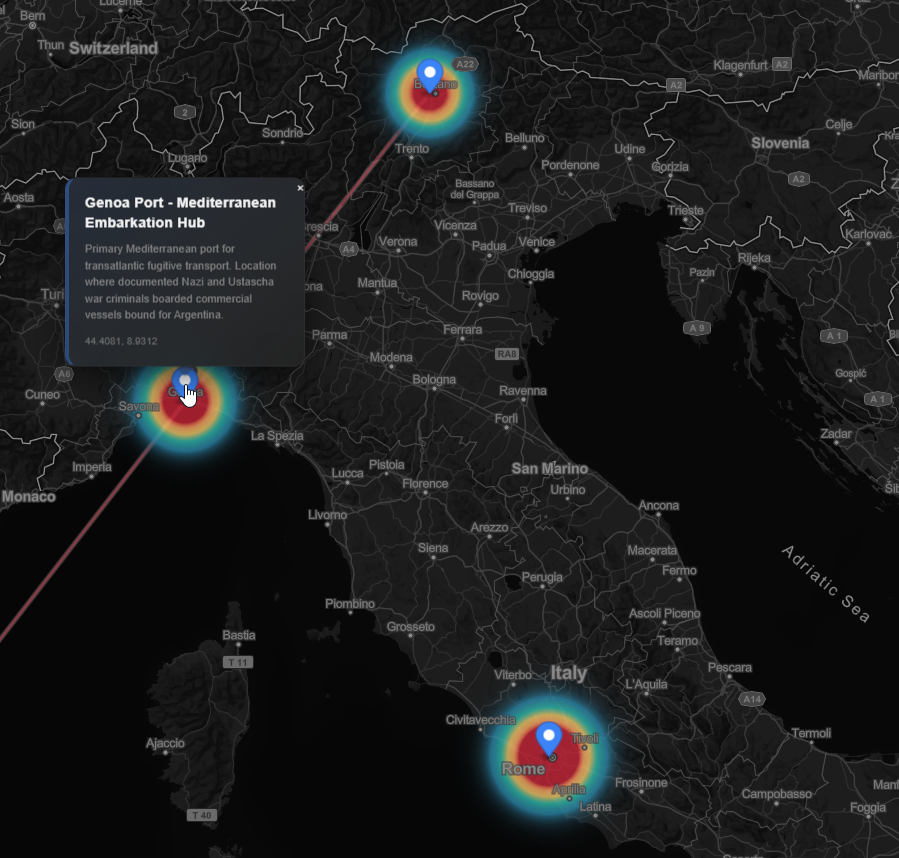The width and height of the screenshot is (899, 858).
Task: Click the T 40 shield below Corsica
Action: coord(201,814)
